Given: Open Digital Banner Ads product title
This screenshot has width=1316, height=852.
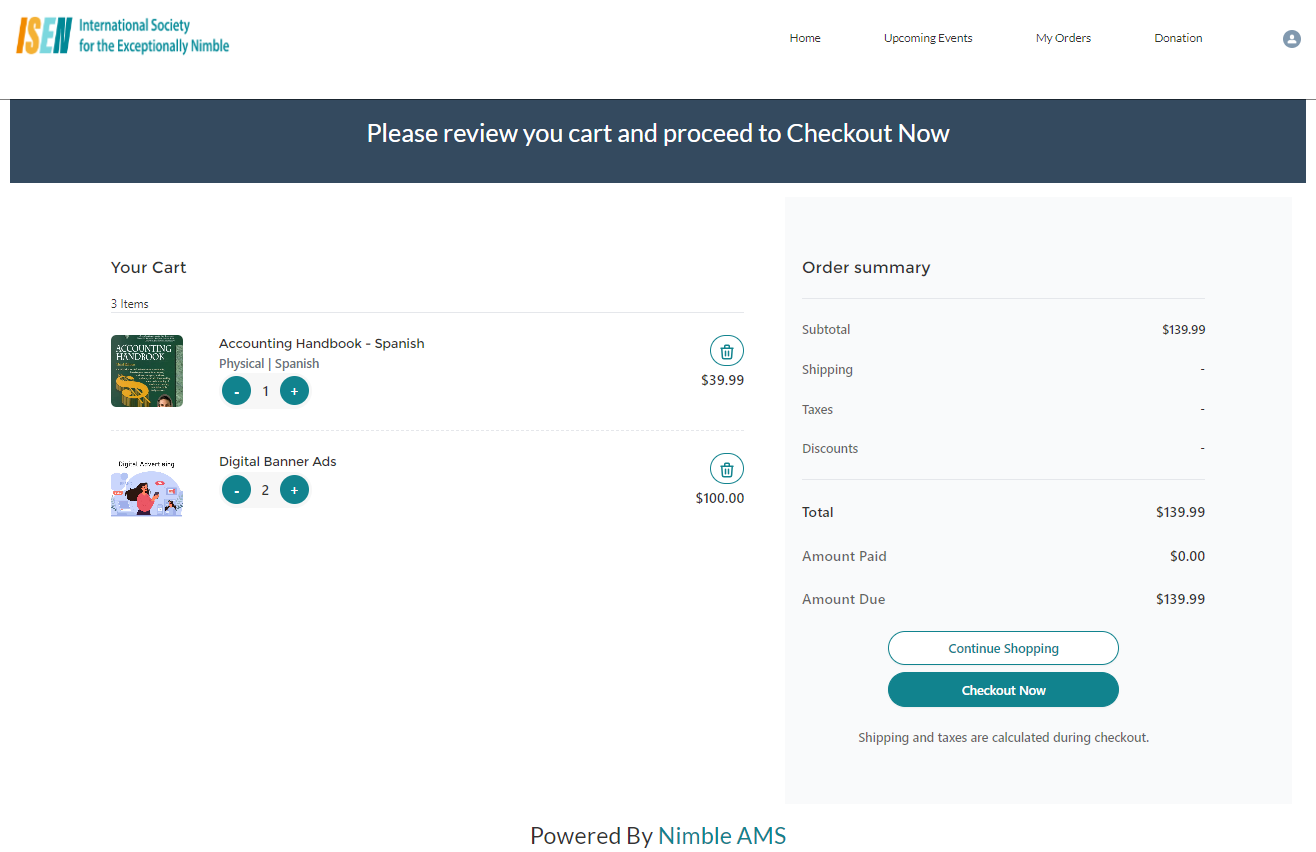Looking at the screenshot, I should 277,461.
